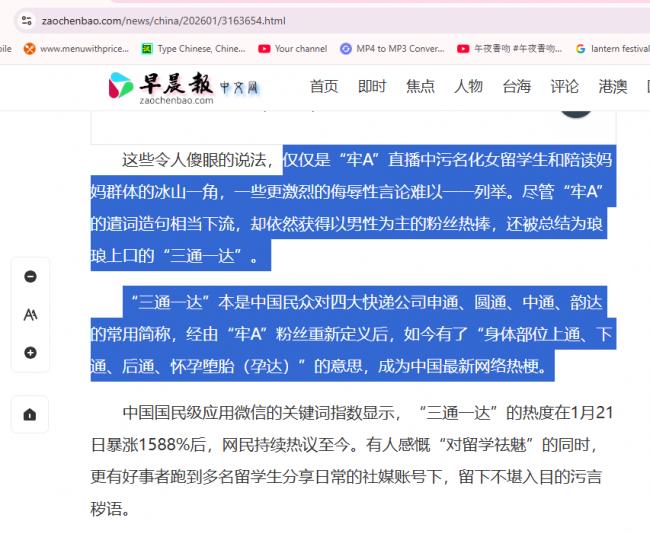Viewport: 650px width, 534px height.
Task: Select the 即时 nav menu item
Action: [372, 86]
